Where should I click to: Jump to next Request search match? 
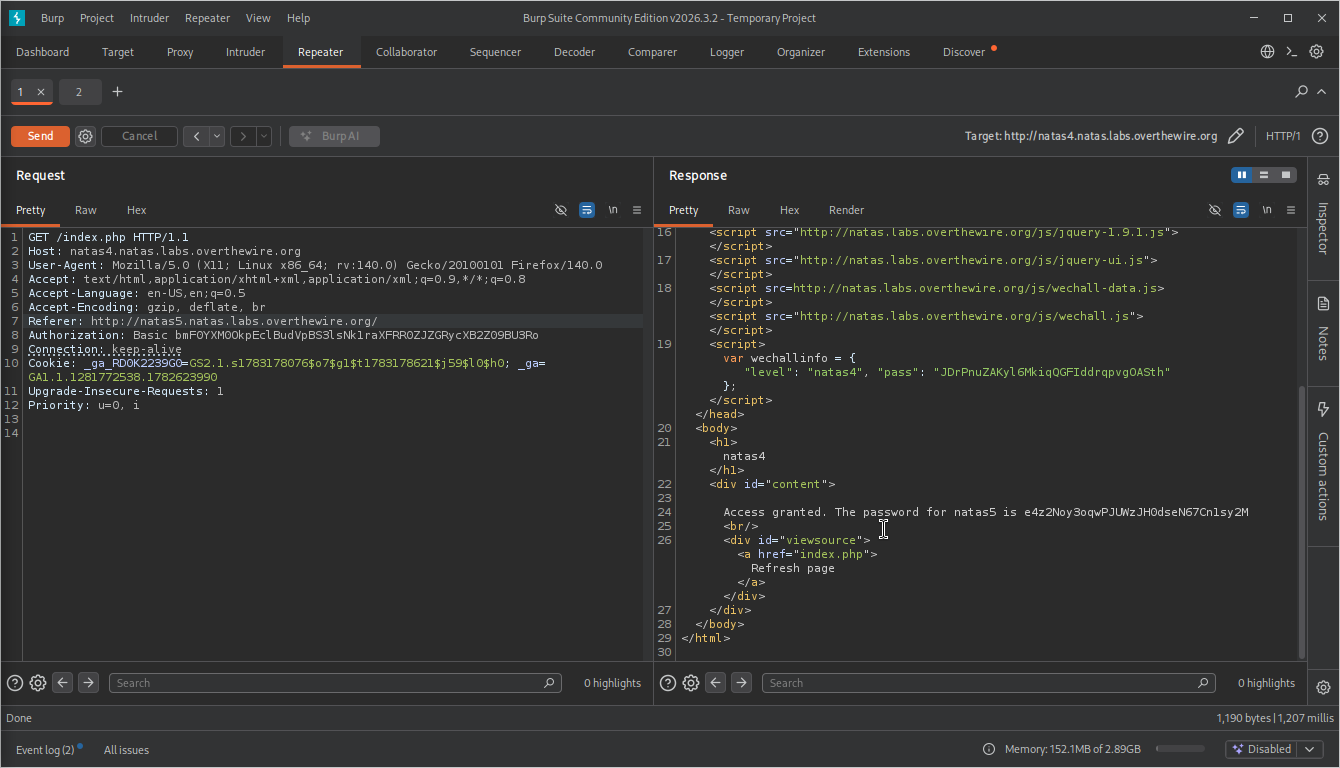[89, 683]
